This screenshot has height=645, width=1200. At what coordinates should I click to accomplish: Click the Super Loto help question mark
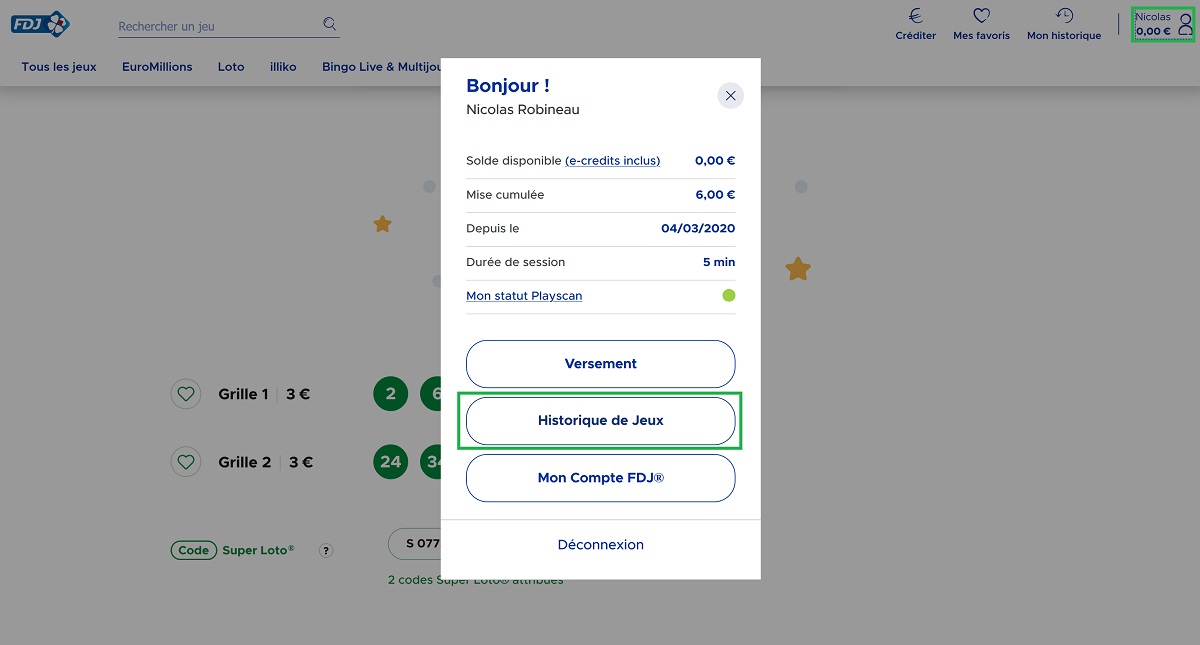pos(326,550)
